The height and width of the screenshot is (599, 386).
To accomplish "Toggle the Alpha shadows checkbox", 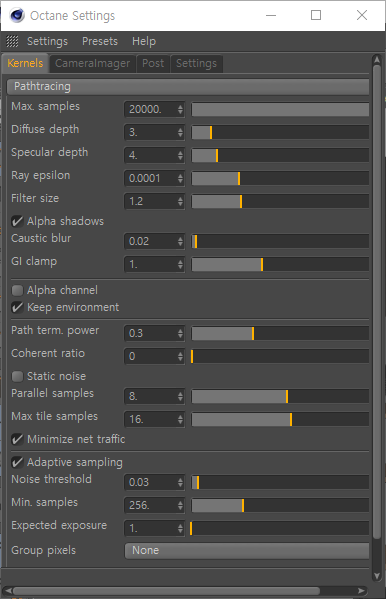I will 17,221.
